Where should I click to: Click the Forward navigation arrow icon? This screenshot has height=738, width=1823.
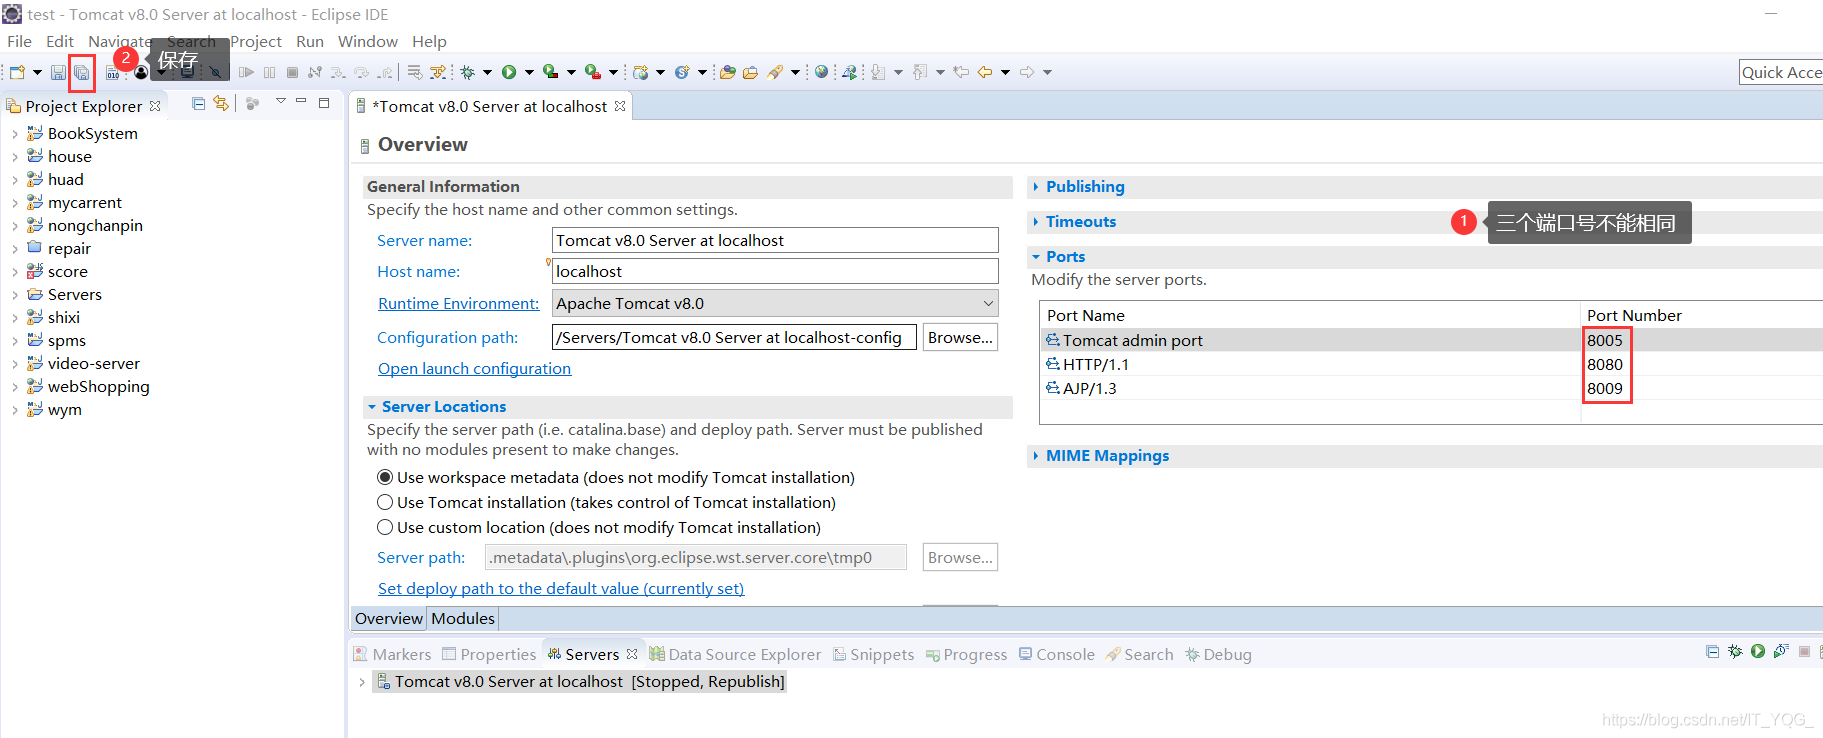pos(1027,72)
